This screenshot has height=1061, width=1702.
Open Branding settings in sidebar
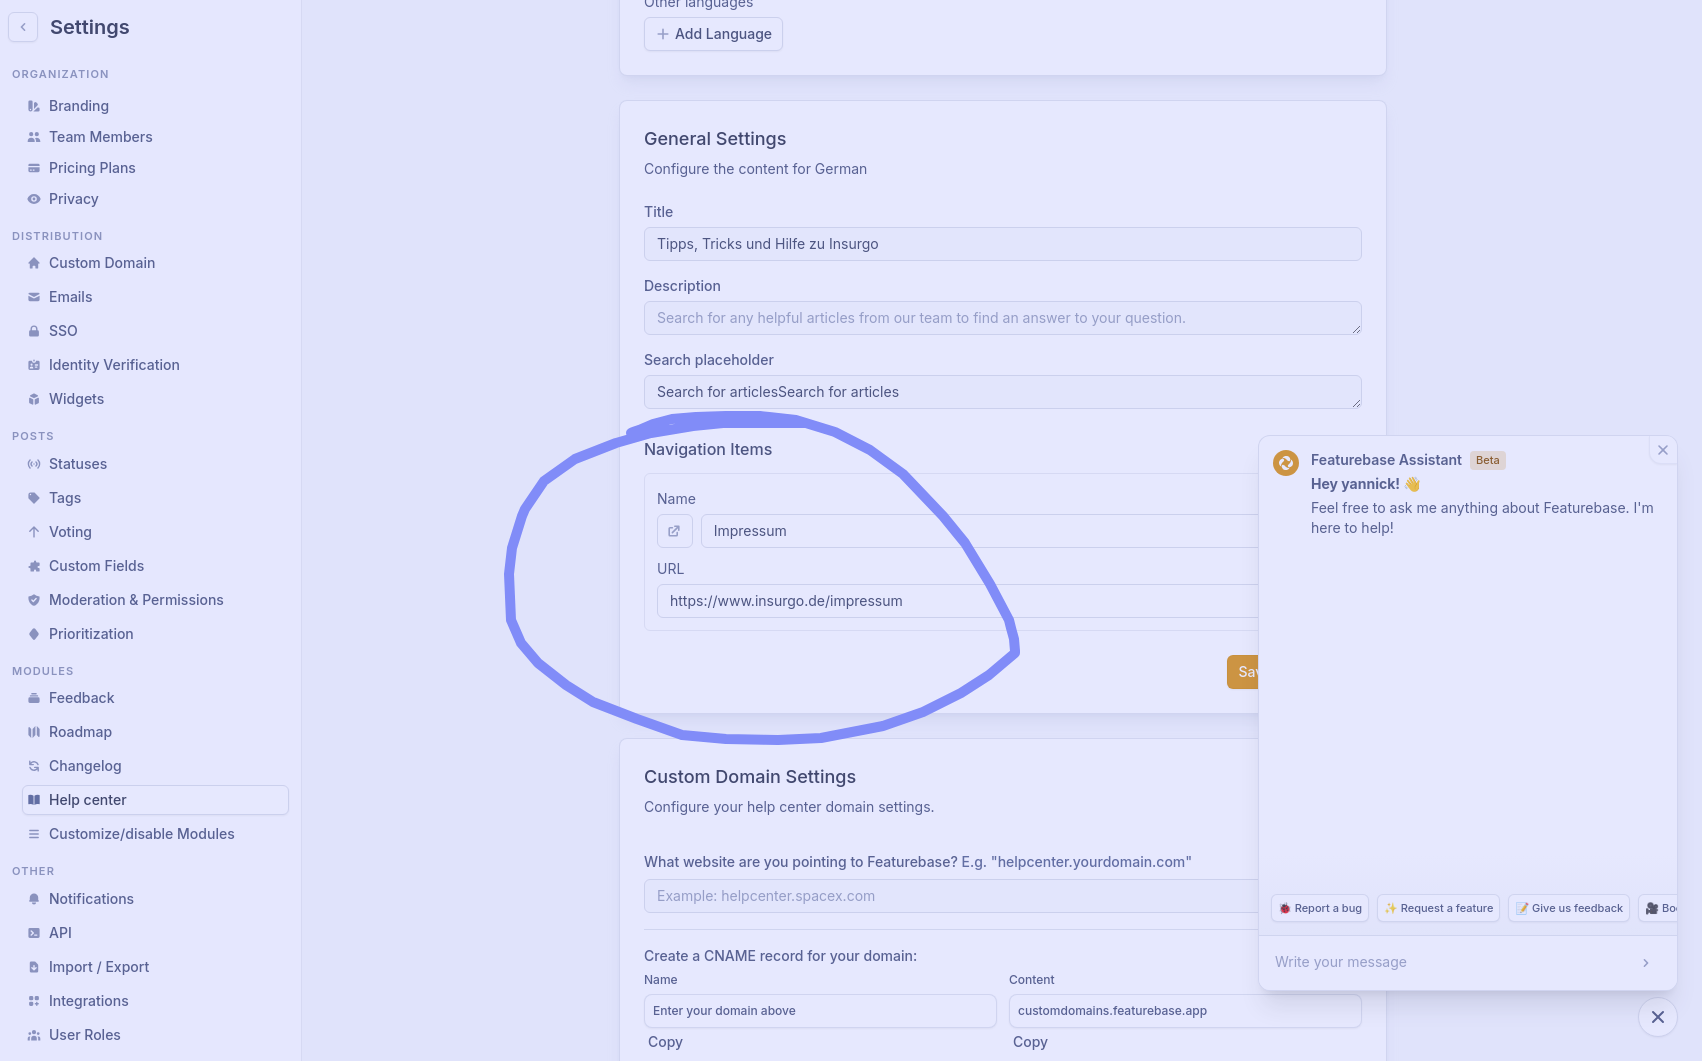tap(79, 106)
